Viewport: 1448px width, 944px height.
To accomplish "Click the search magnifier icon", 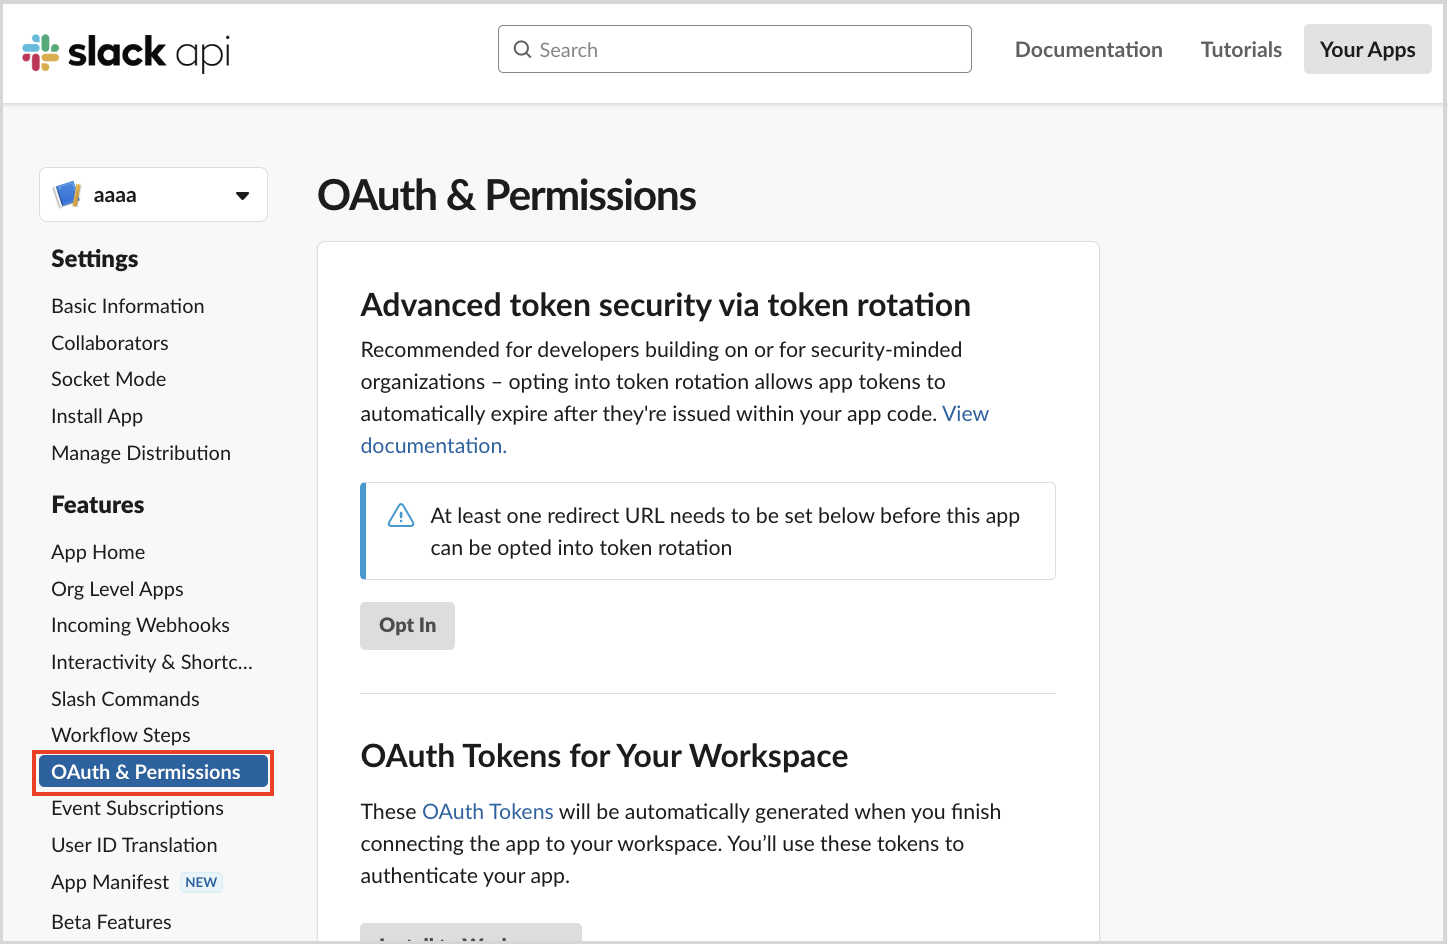I will (522, 49).
